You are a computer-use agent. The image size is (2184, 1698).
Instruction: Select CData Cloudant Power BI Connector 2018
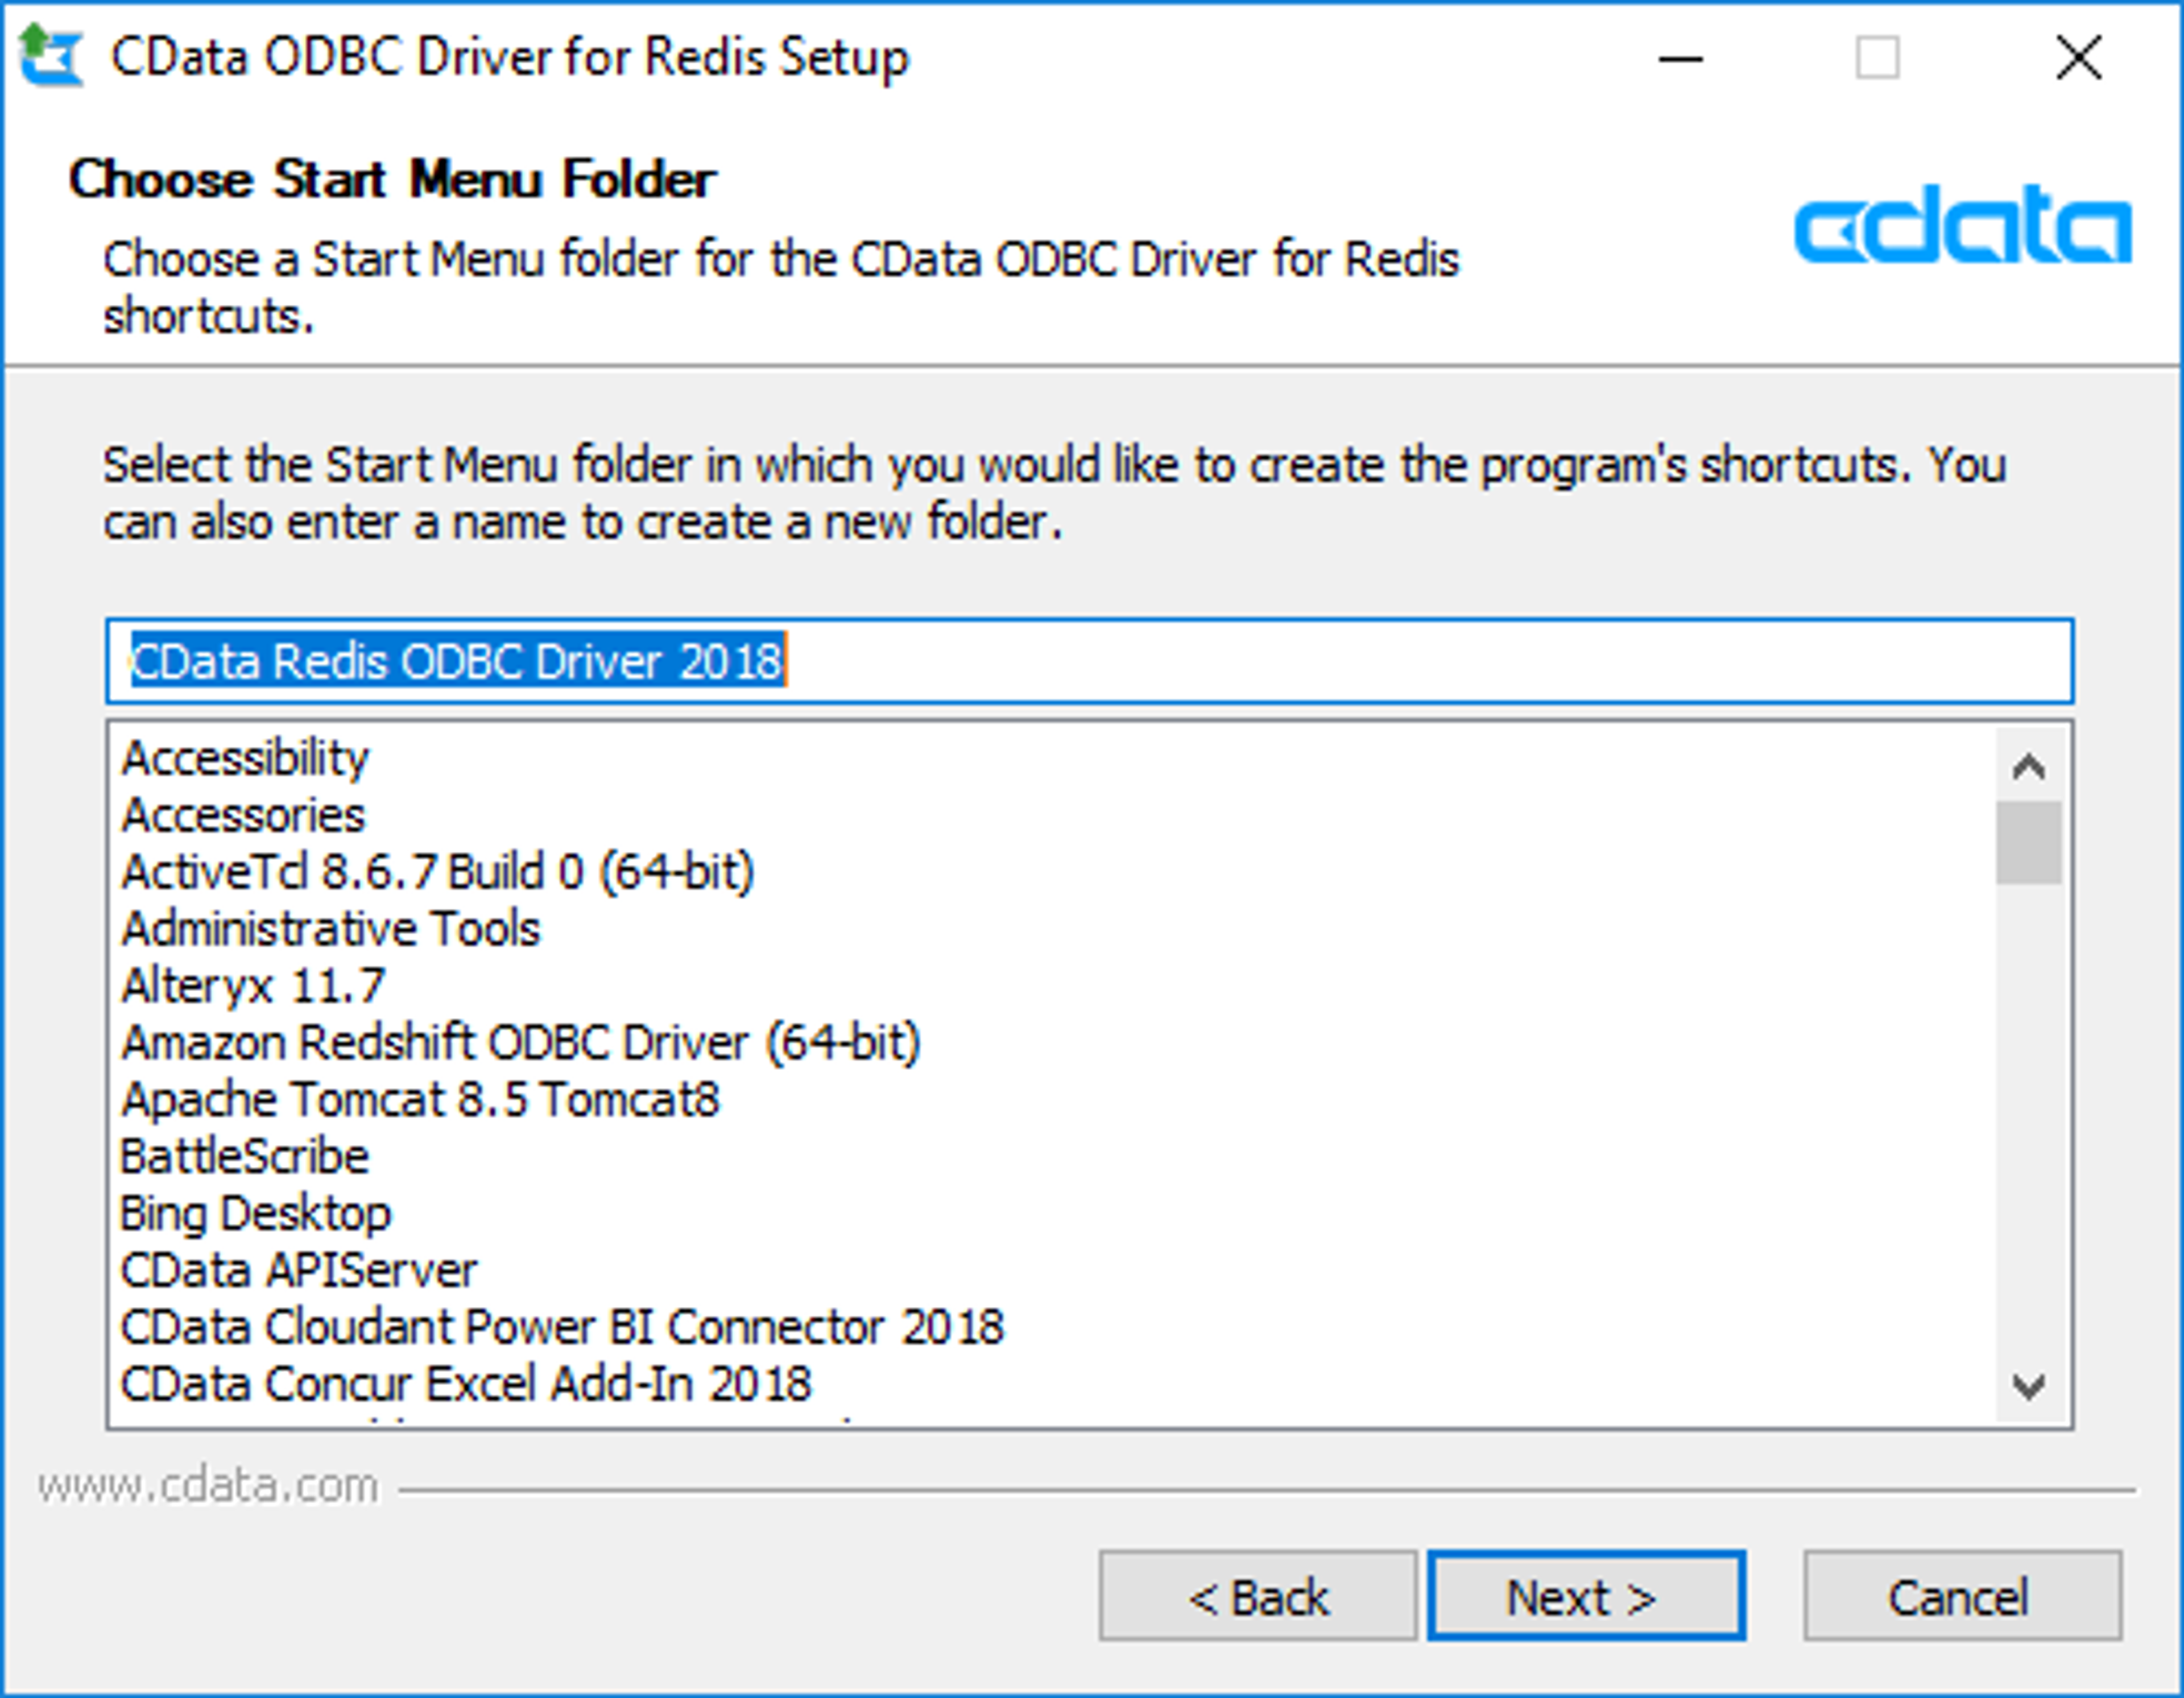coord(561,1327)
